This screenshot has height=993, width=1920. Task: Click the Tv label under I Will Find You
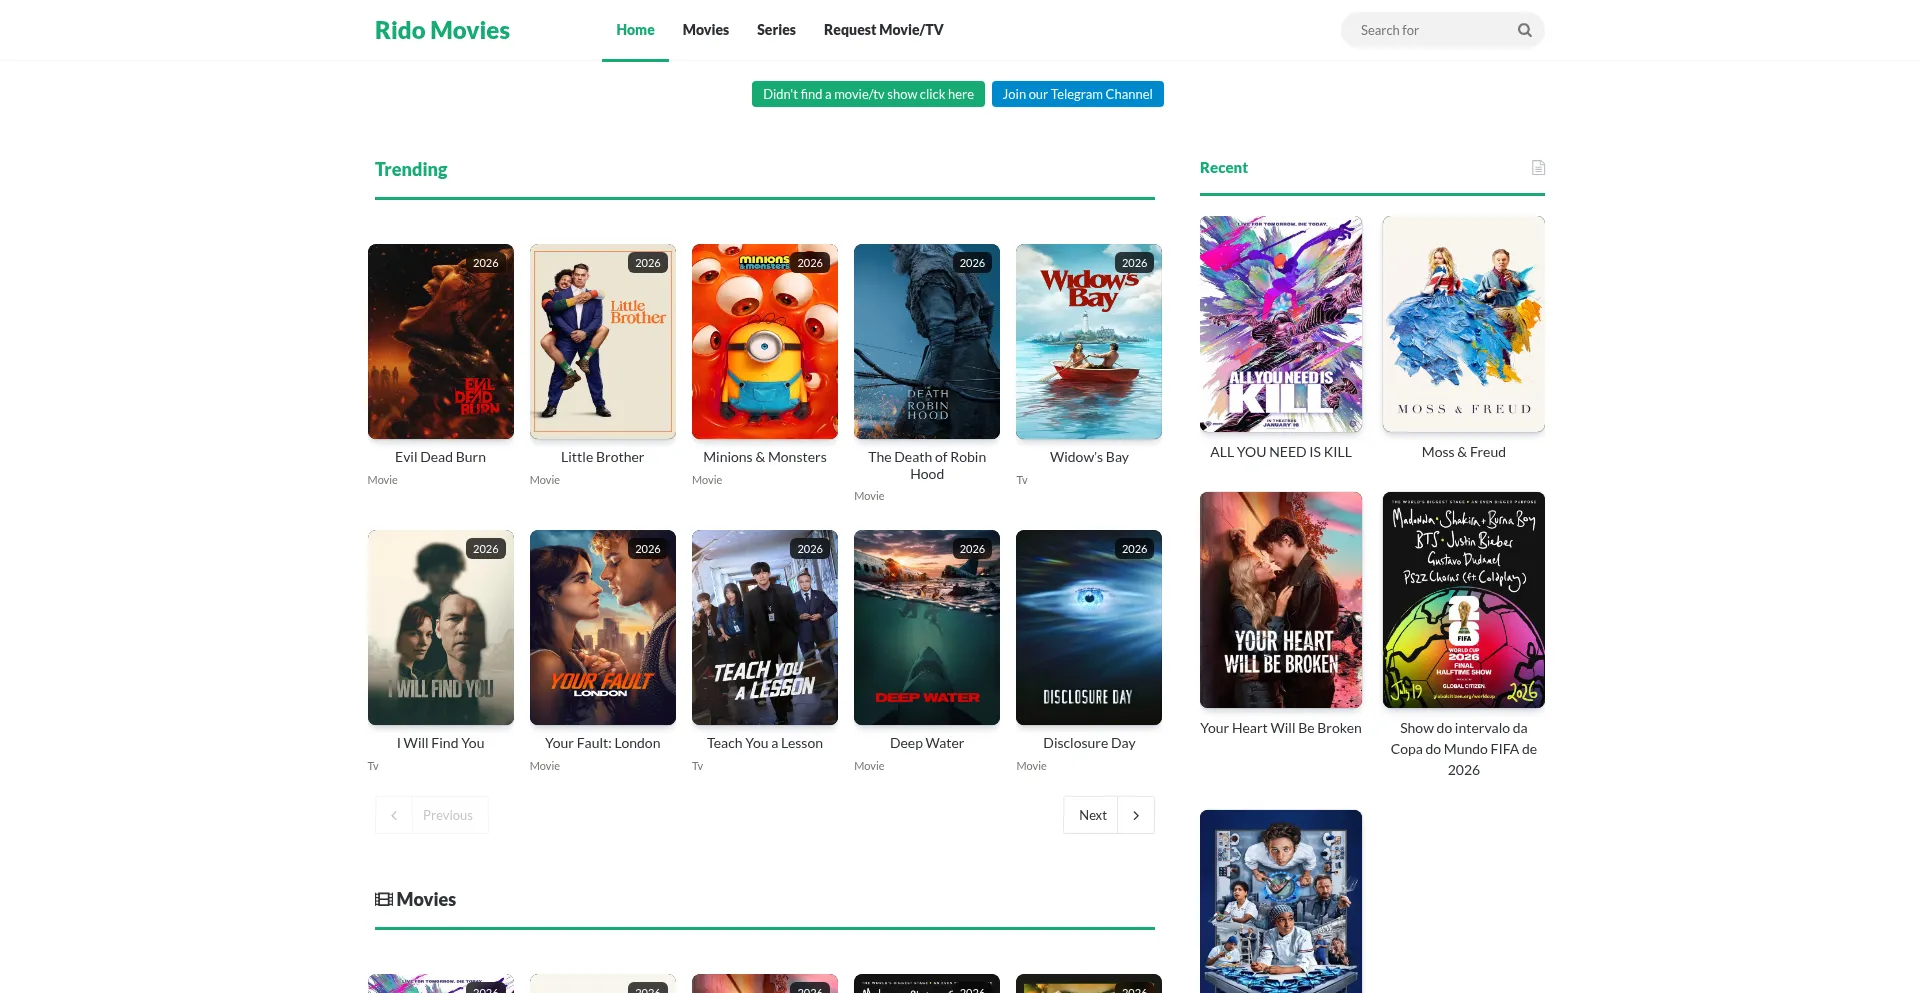click(373, 766)
